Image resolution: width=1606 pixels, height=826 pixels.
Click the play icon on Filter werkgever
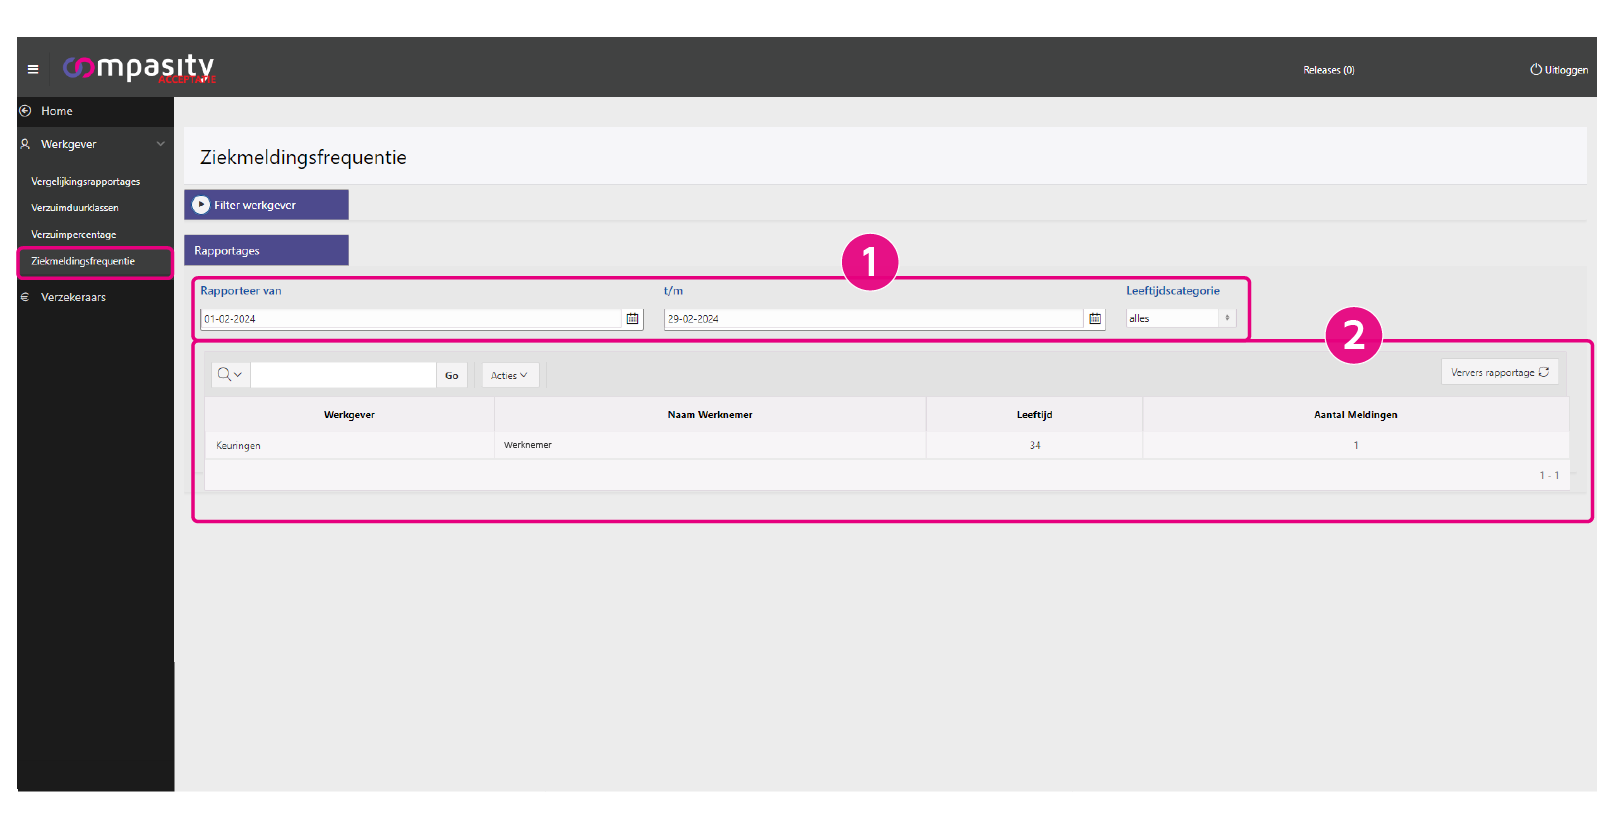point(201,205)
